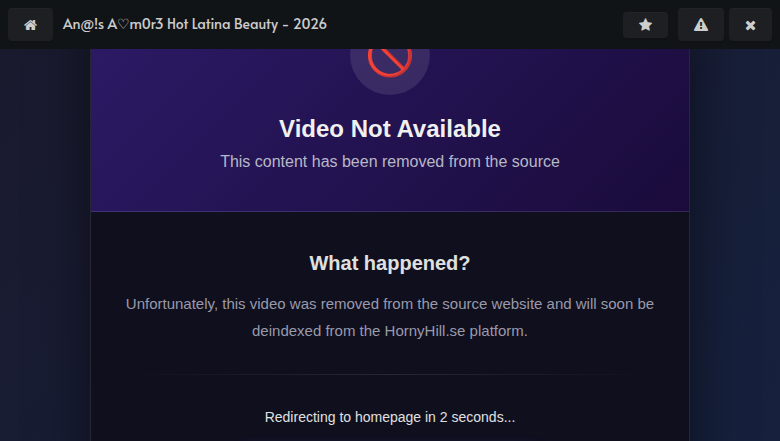Click the 'What happened?' heading

click(389, 263)
